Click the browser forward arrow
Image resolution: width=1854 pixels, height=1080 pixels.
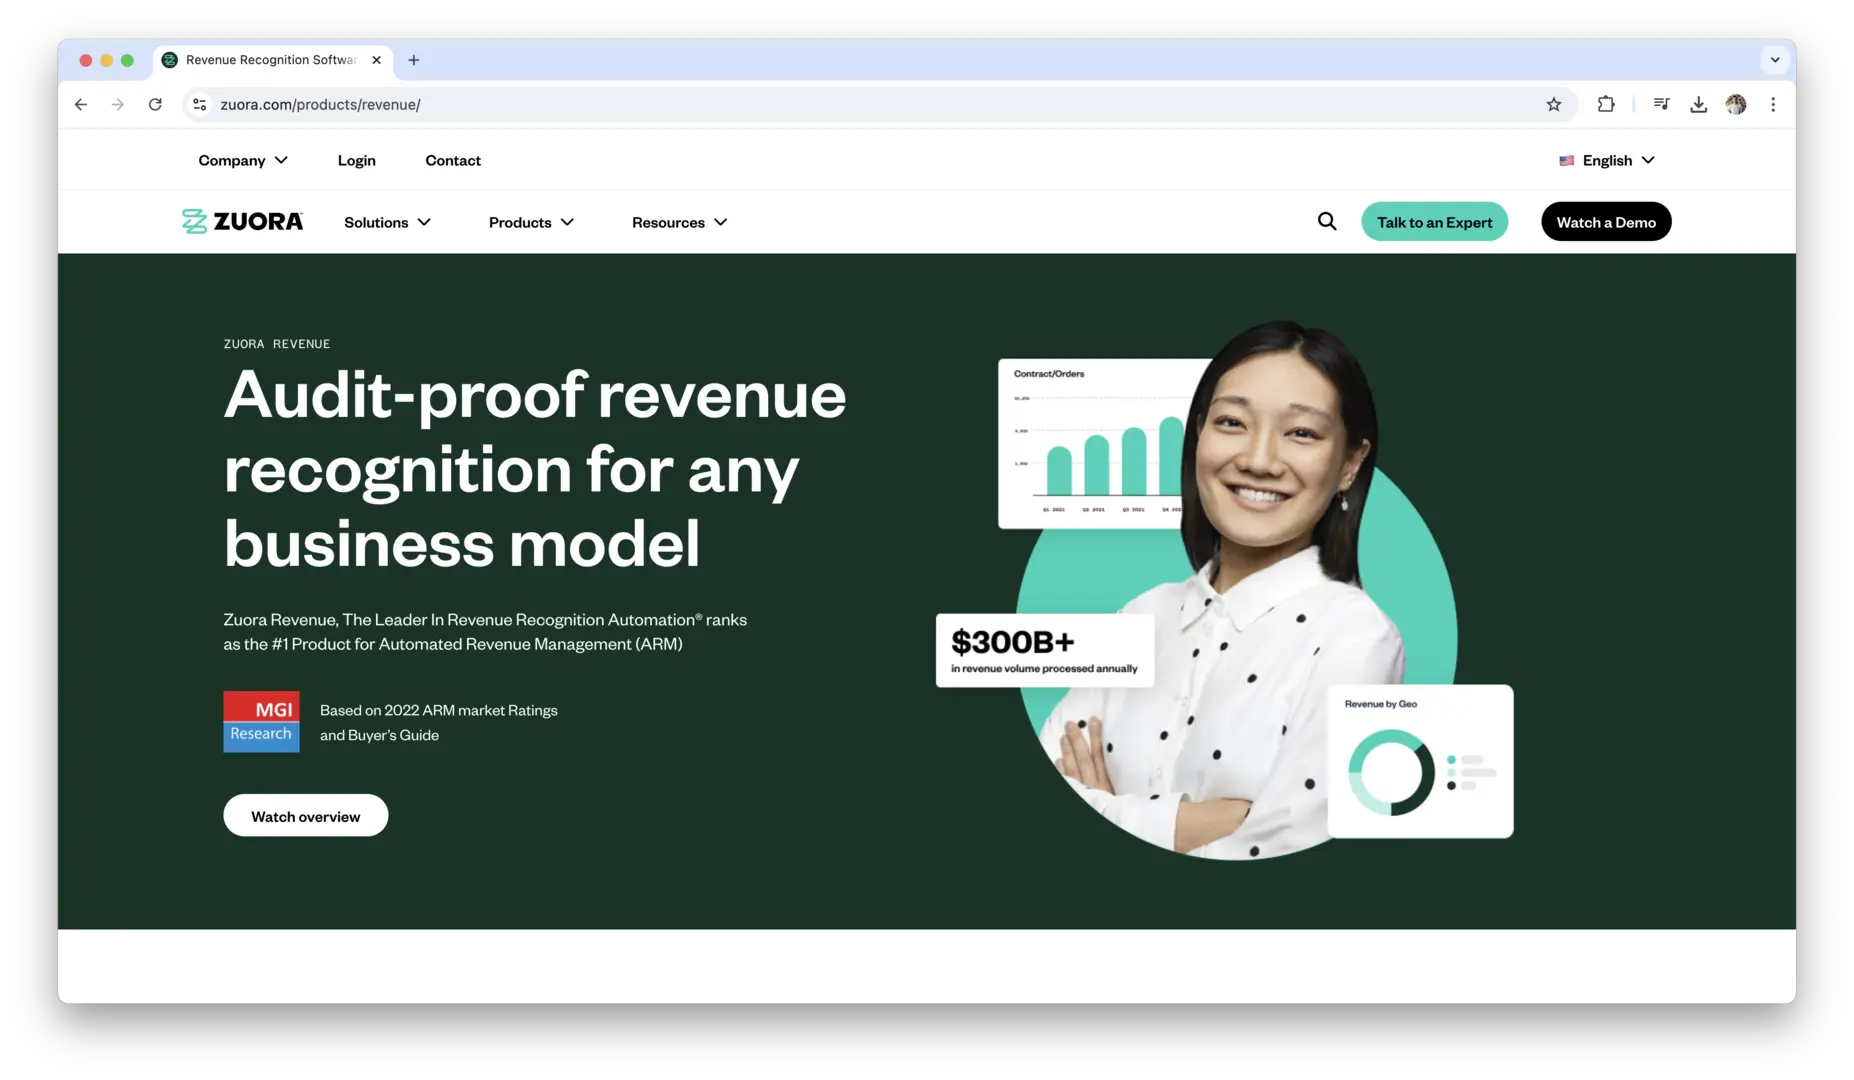118,104
